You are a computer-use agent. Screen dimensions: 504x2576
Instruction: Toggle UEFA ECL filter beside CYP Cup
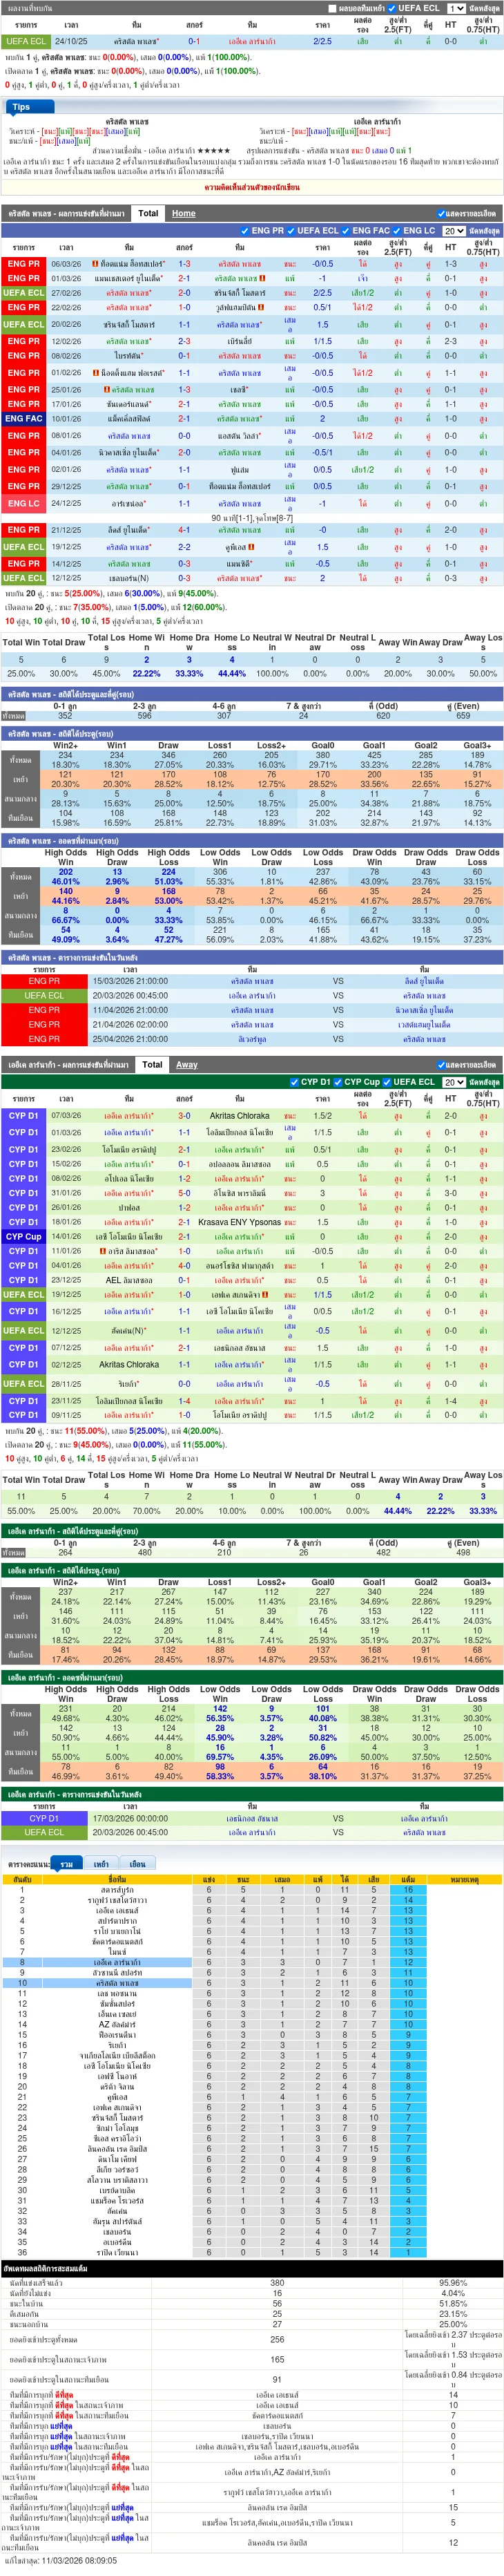pos(387,1082)
